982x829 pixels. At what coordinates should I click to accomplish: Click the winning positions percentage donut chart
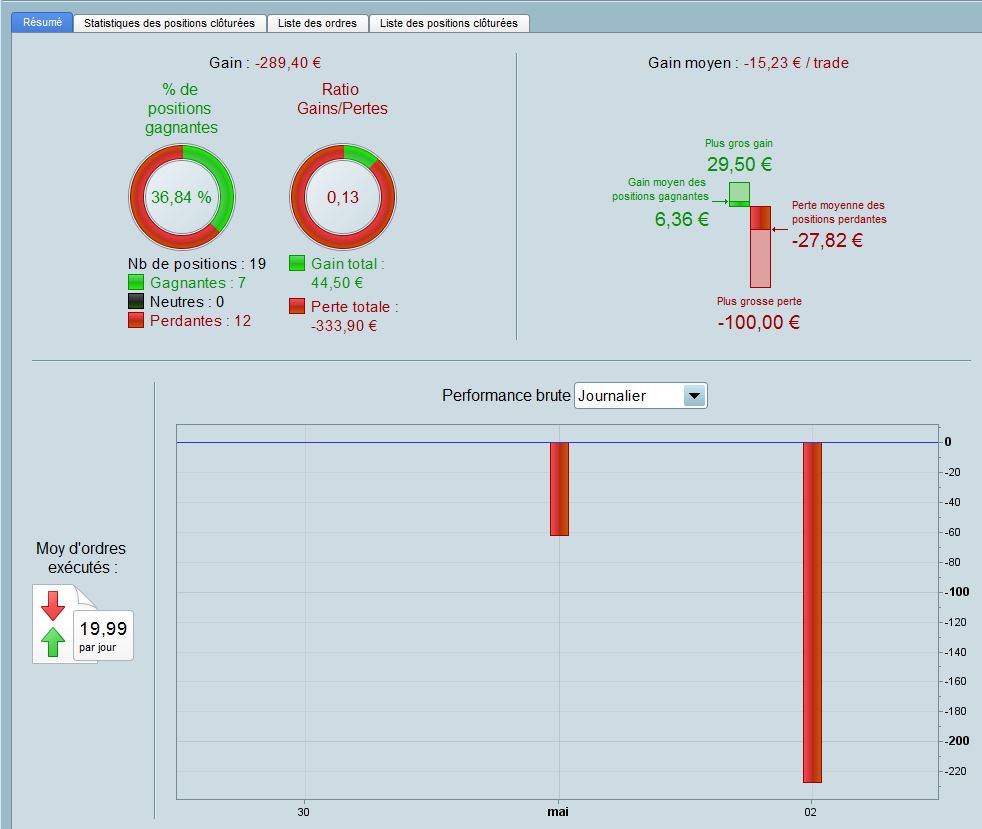coord(182,197)
